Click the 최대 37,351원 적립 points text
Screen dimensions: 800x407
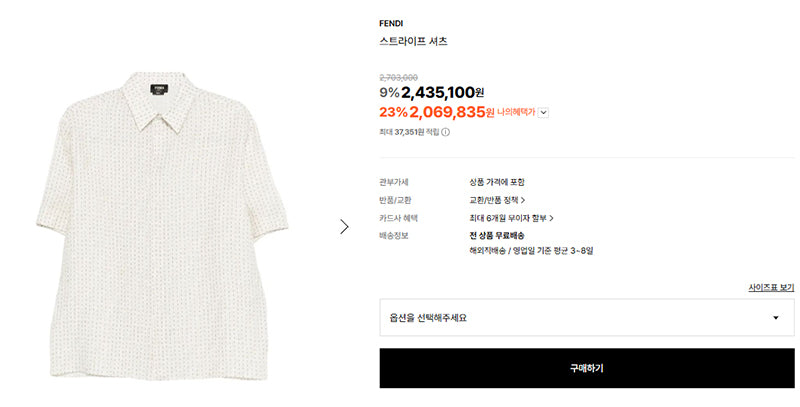[x=409, y=132]
